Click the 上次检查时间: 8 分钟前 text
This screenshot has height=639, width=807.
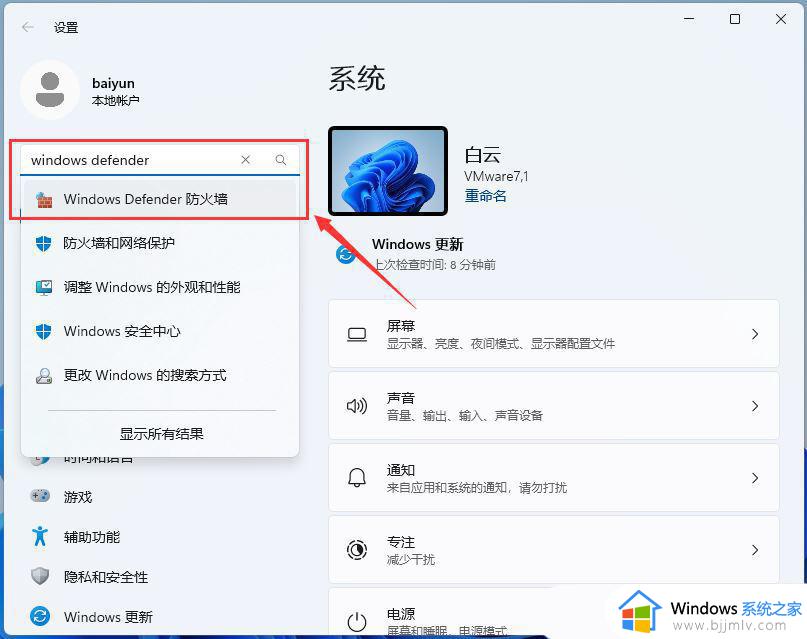tap(434, 264)
